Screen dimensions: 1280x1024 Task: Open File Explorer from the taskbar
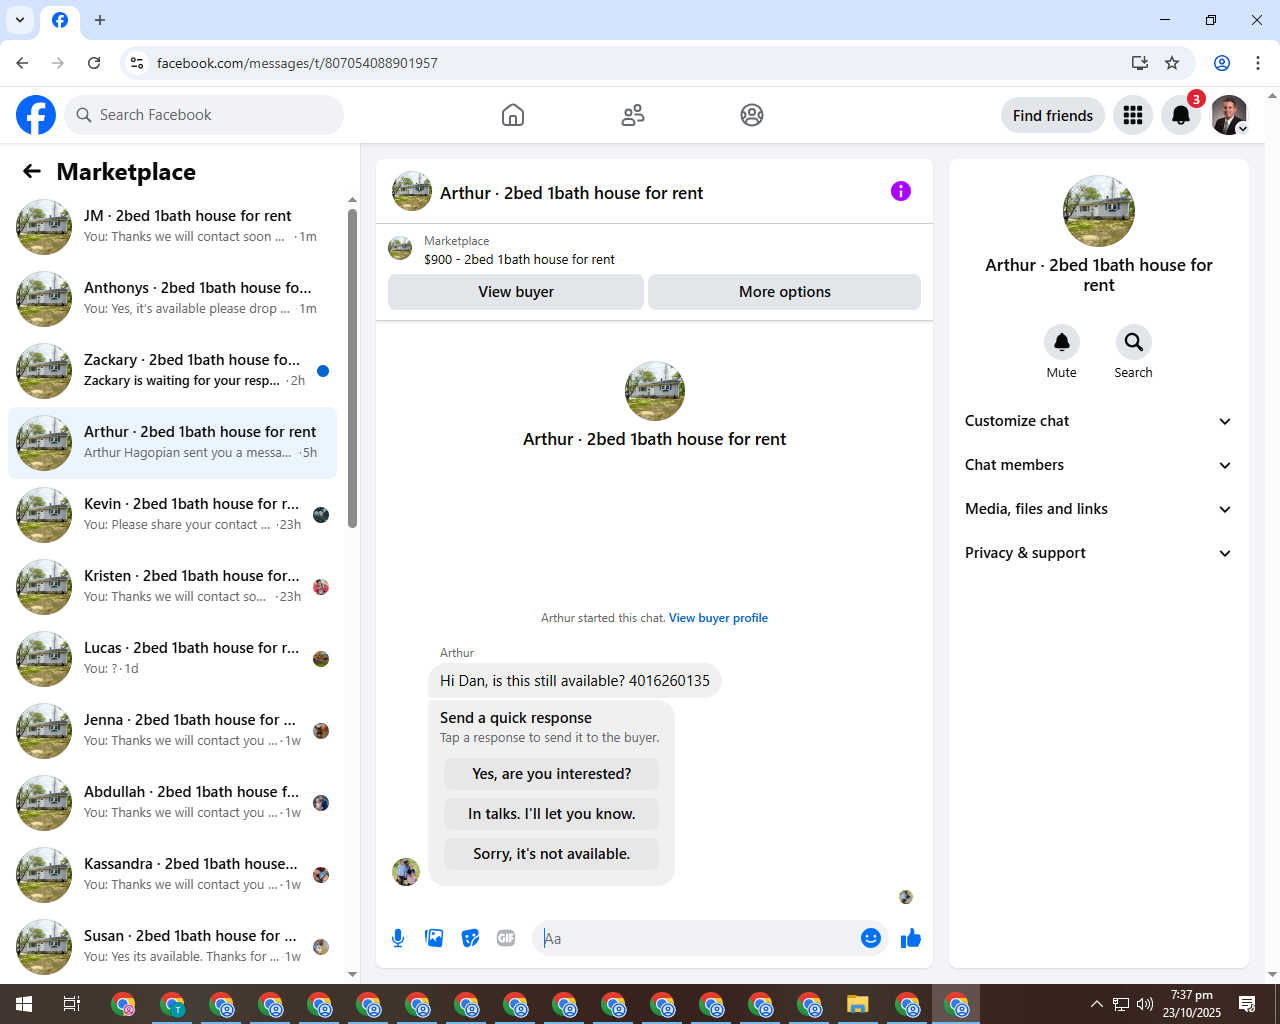click(x=858, y=1004)
